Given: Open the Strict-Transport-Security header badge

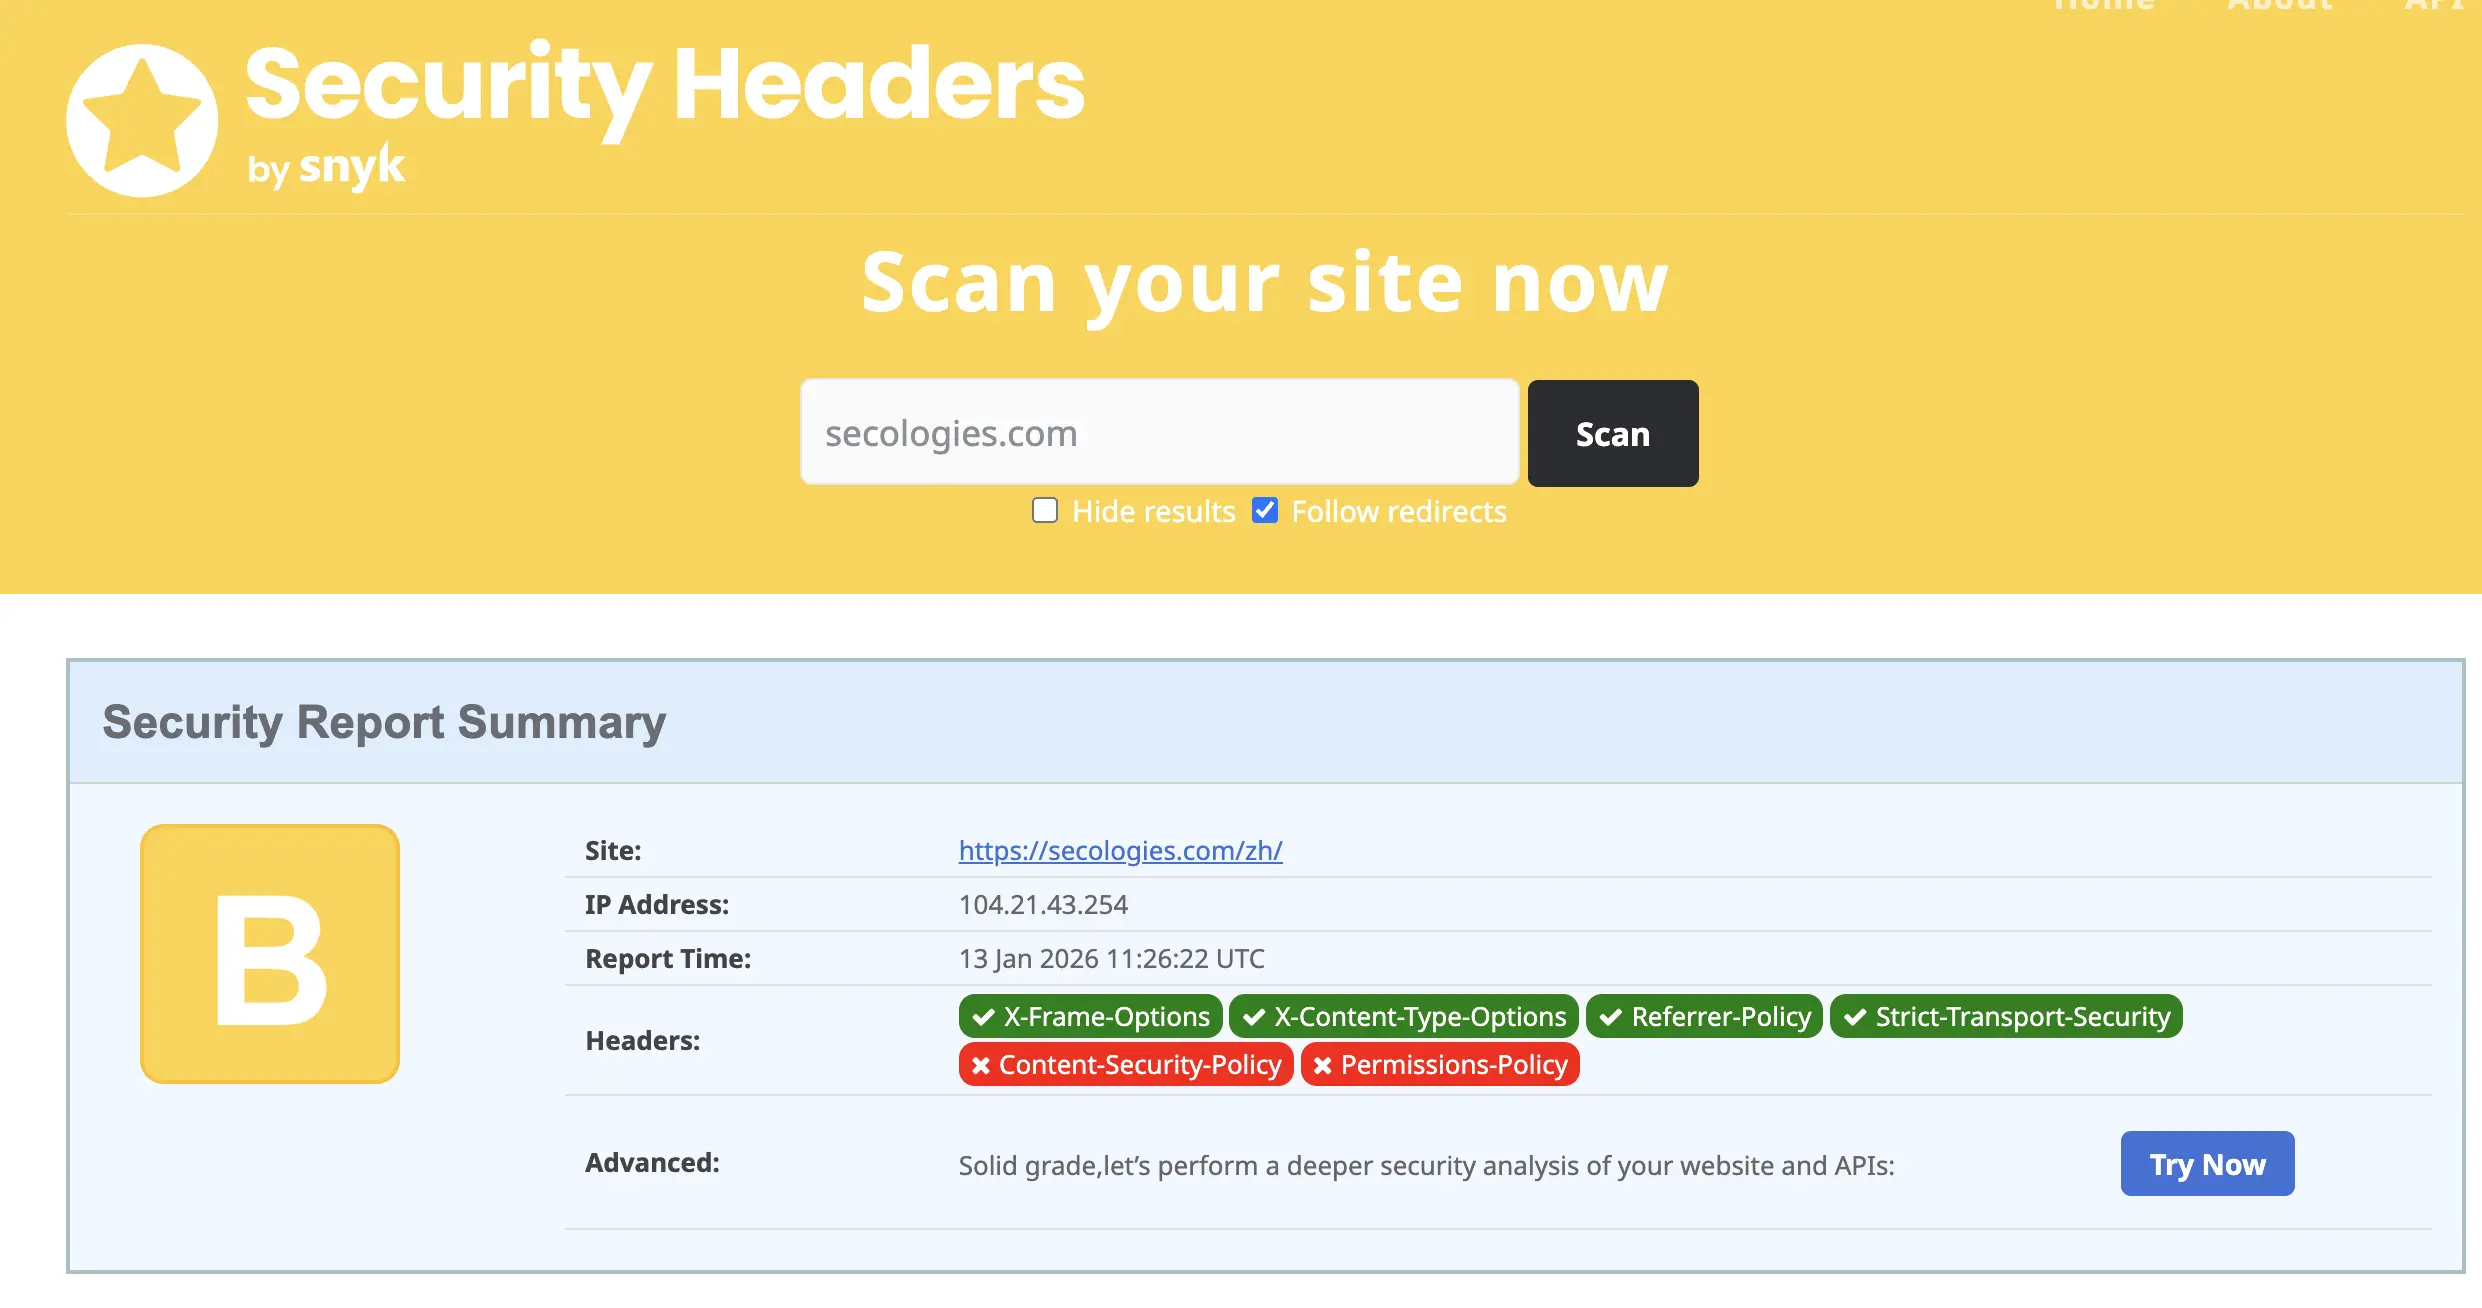Looking at the screenshot, I should click(2006, 1016).
